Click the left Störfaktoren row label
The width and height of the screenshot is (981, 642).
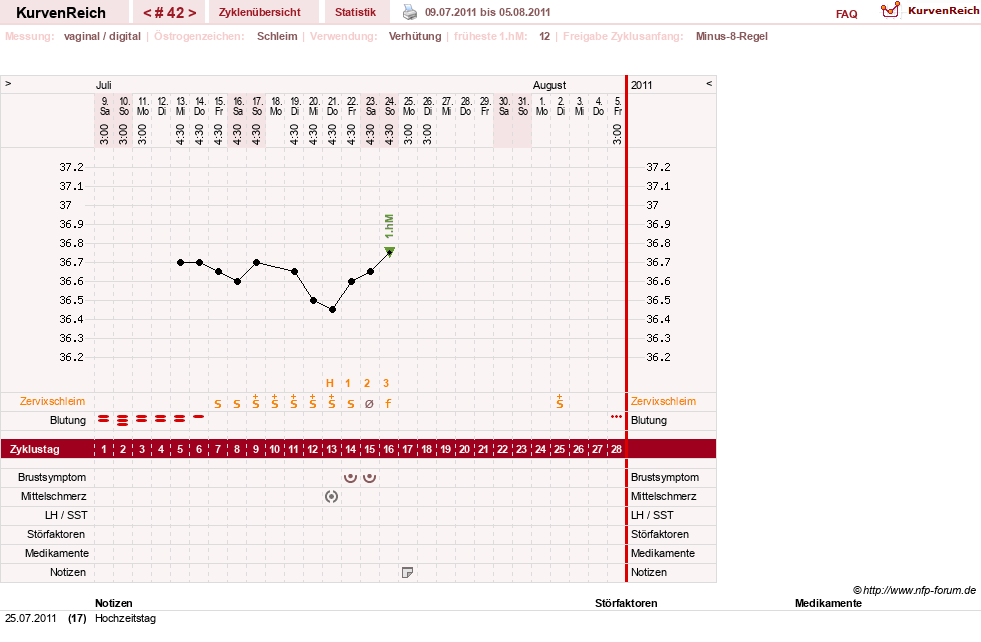click(56, 534)
